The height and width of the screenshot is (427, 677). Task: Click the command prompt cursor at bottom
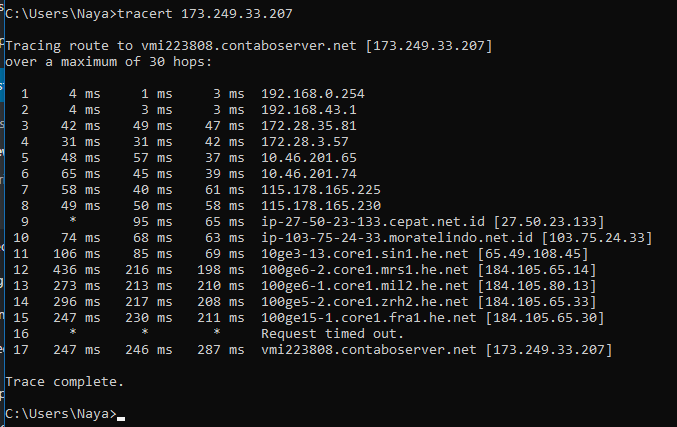click(121, 415)
